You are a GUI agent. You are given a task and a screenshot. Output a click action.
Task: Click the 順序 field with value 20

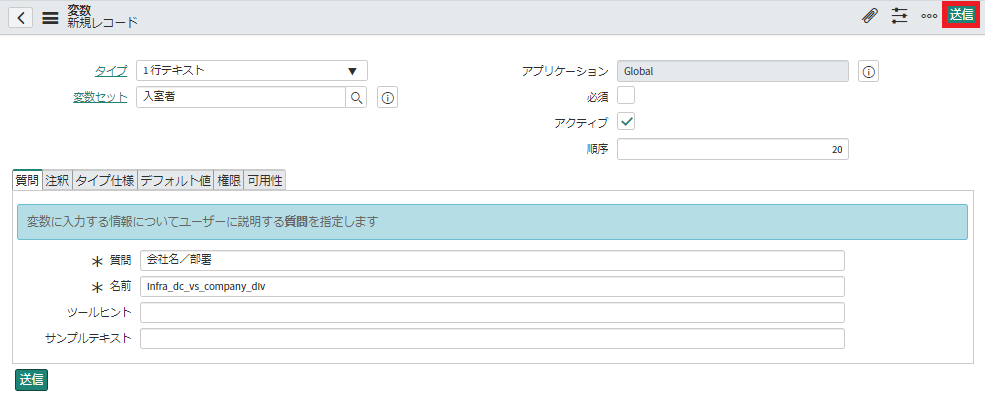click(733, 149)
